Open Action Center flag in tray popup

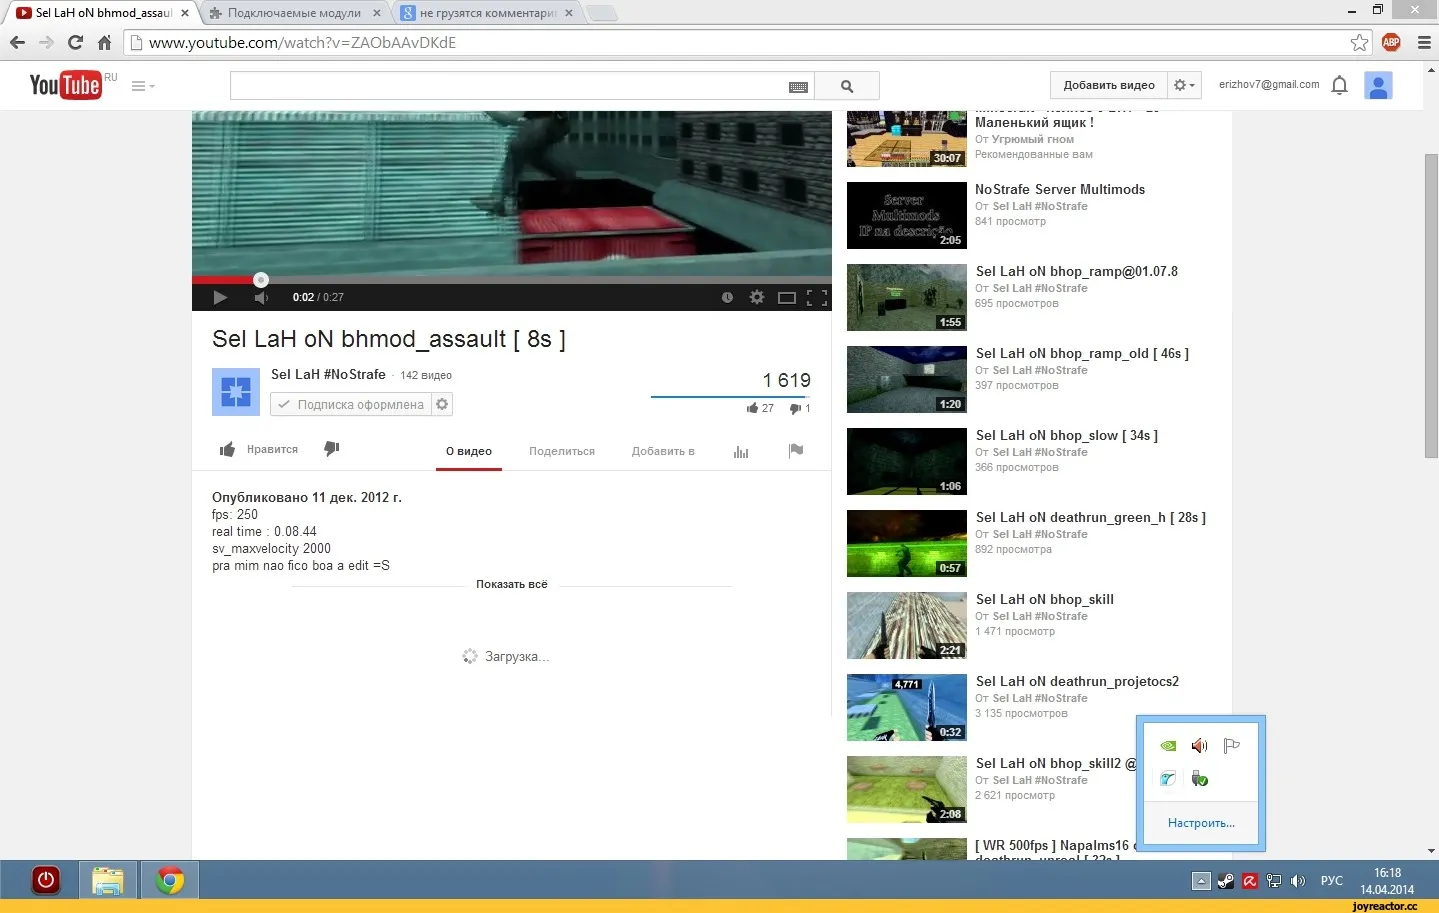pos(1231,746)
